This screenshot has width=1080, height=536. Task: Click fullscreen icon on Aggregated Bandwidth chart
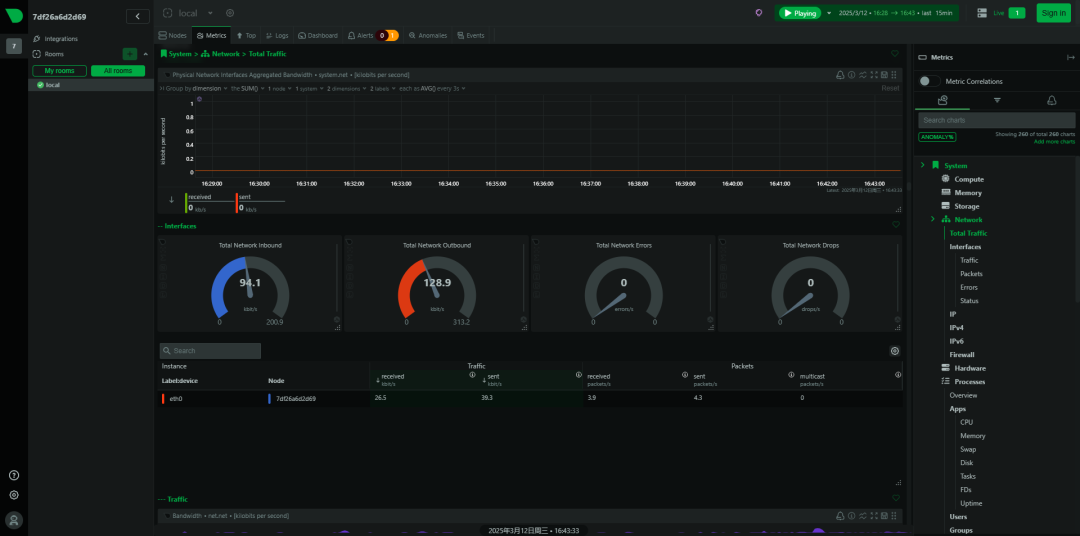pyautogui.click(x=874, y=74)
